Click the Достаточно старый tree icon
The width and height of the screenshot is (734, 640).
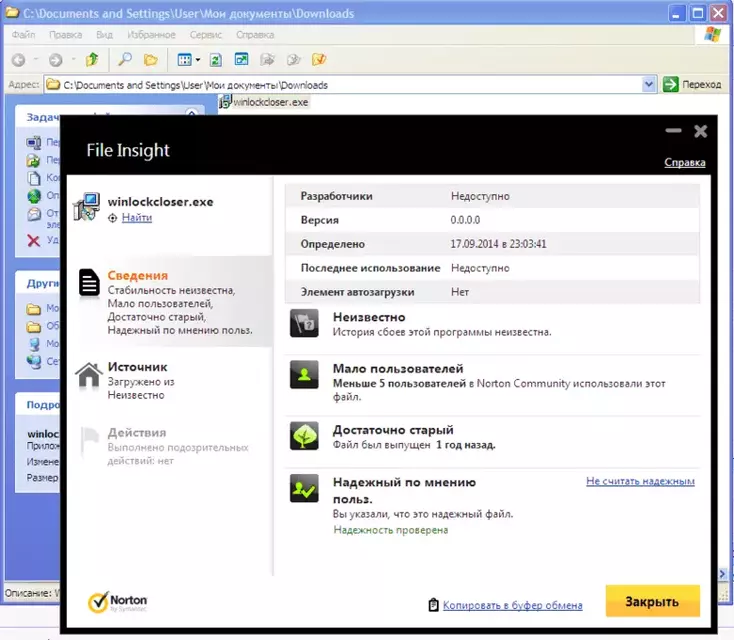304,436
